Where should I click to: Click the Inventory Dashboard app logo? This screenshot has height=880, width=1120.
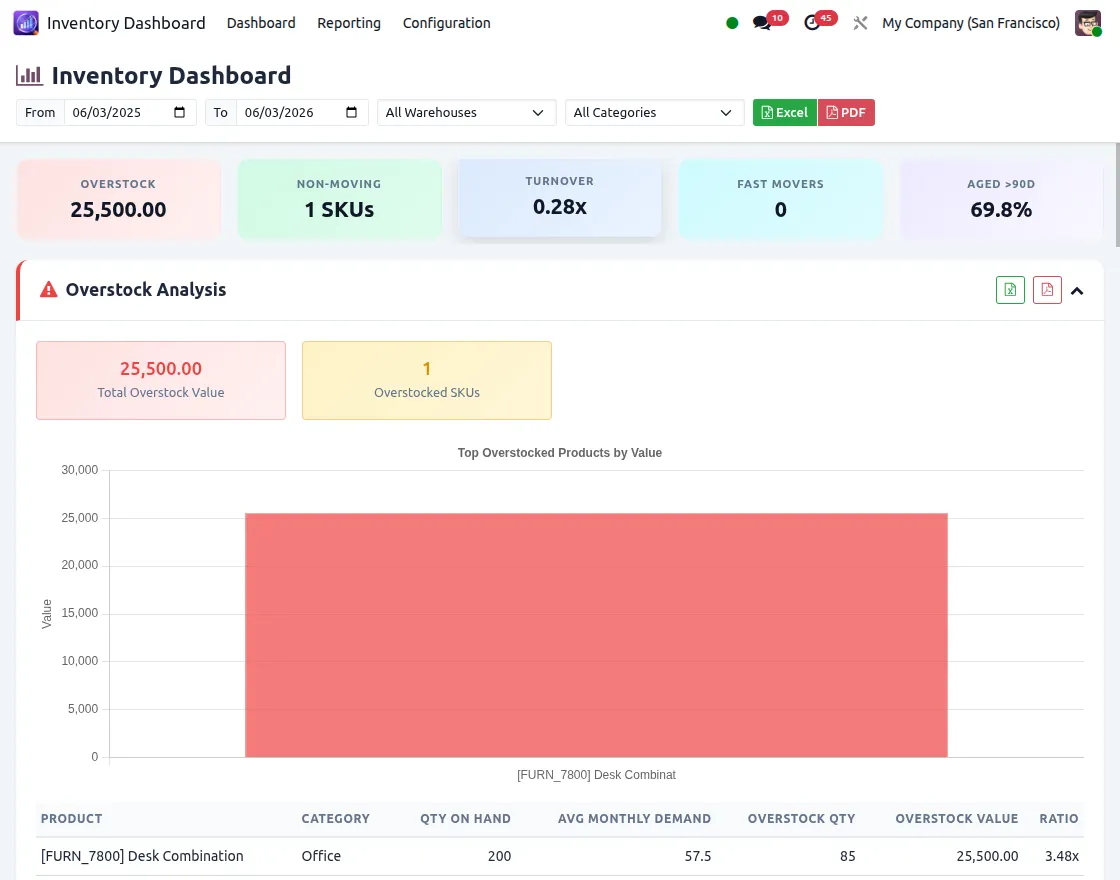click(25, 22)
